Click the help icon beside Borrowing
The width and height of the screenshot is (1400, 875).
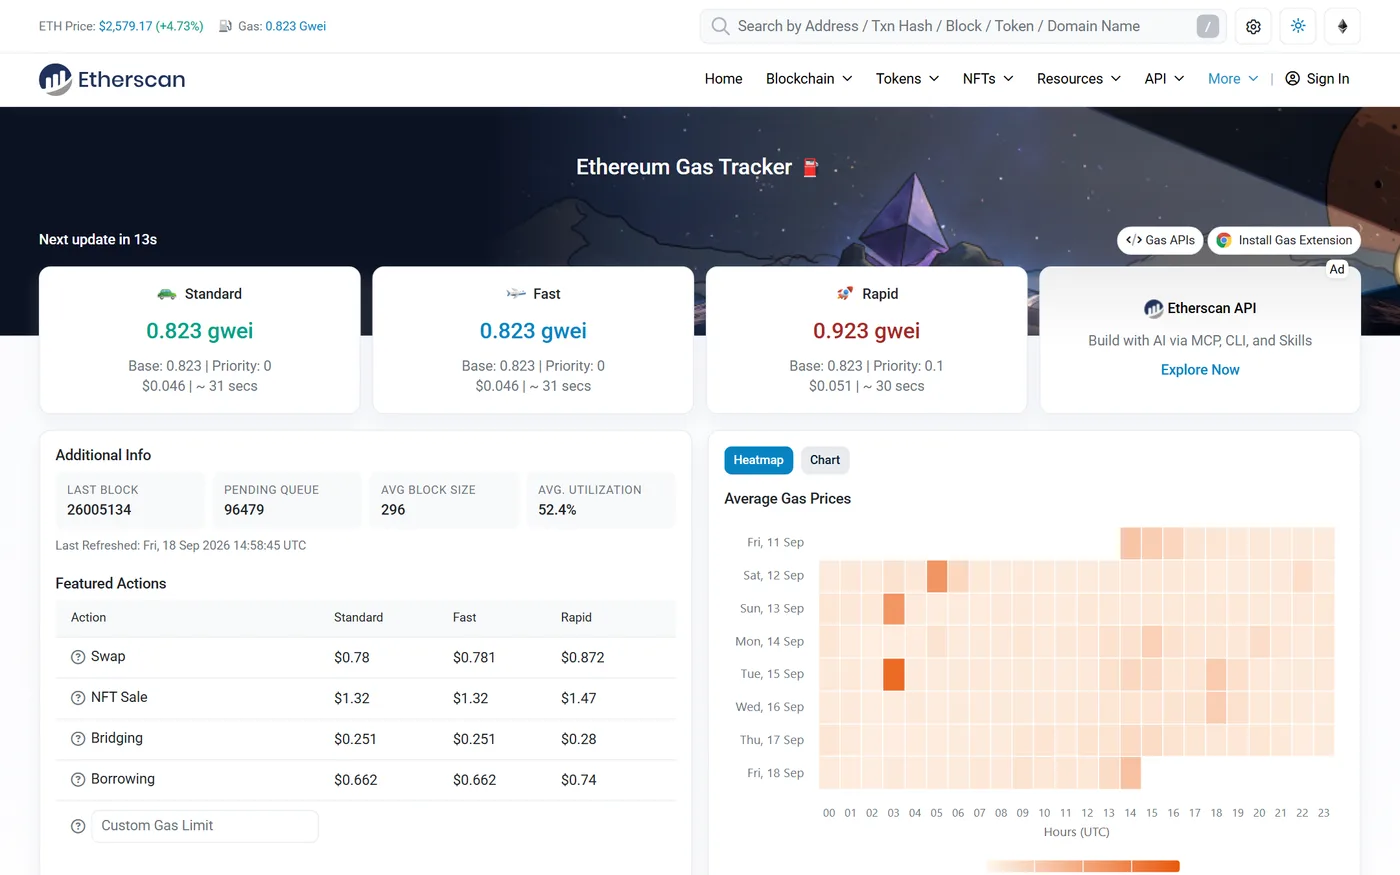(x=78, y=780)
